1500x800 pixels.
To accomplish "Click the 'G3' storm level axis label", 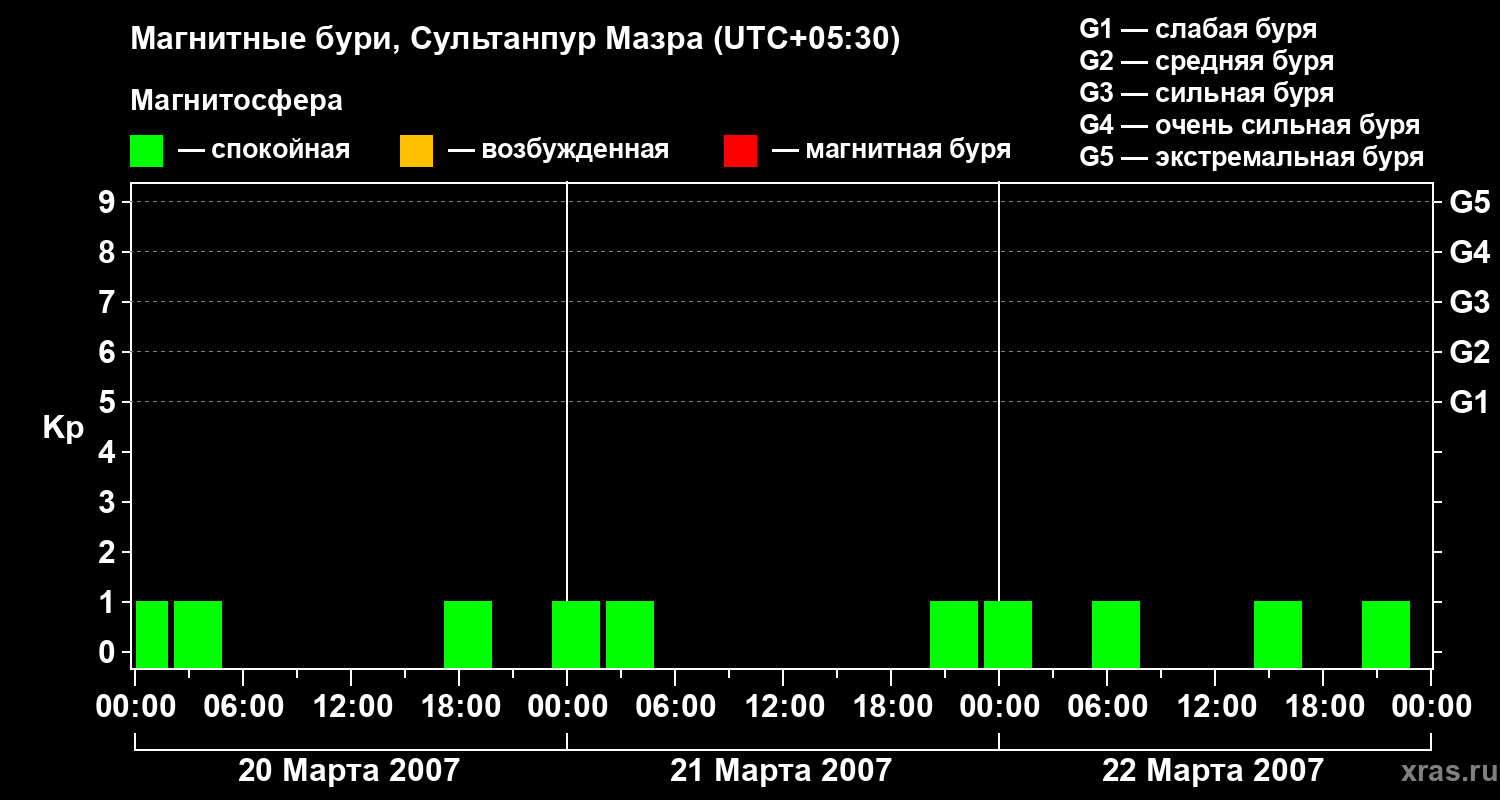I will click(1470, 302).
